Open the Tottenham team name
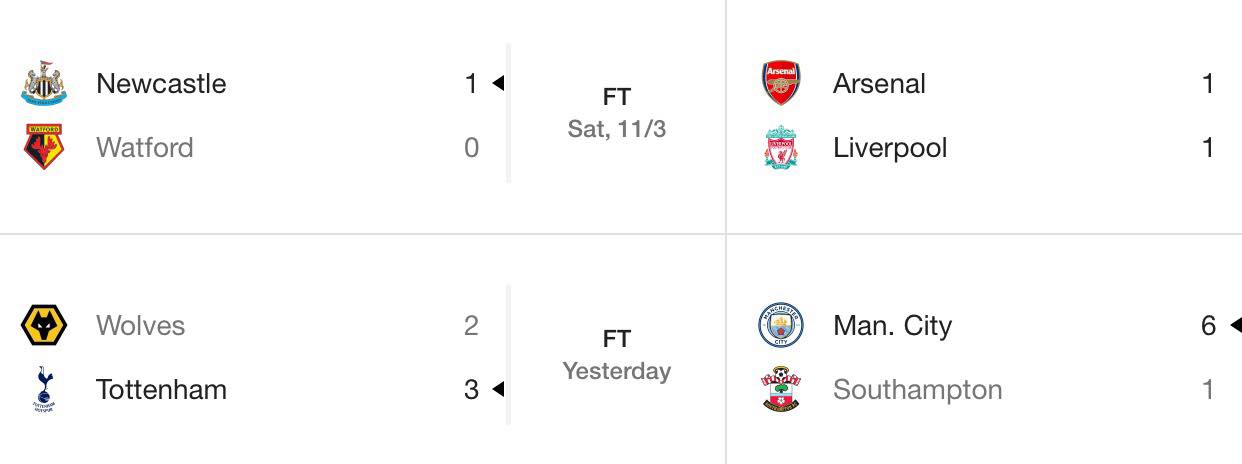 click(x=161, y=389)
